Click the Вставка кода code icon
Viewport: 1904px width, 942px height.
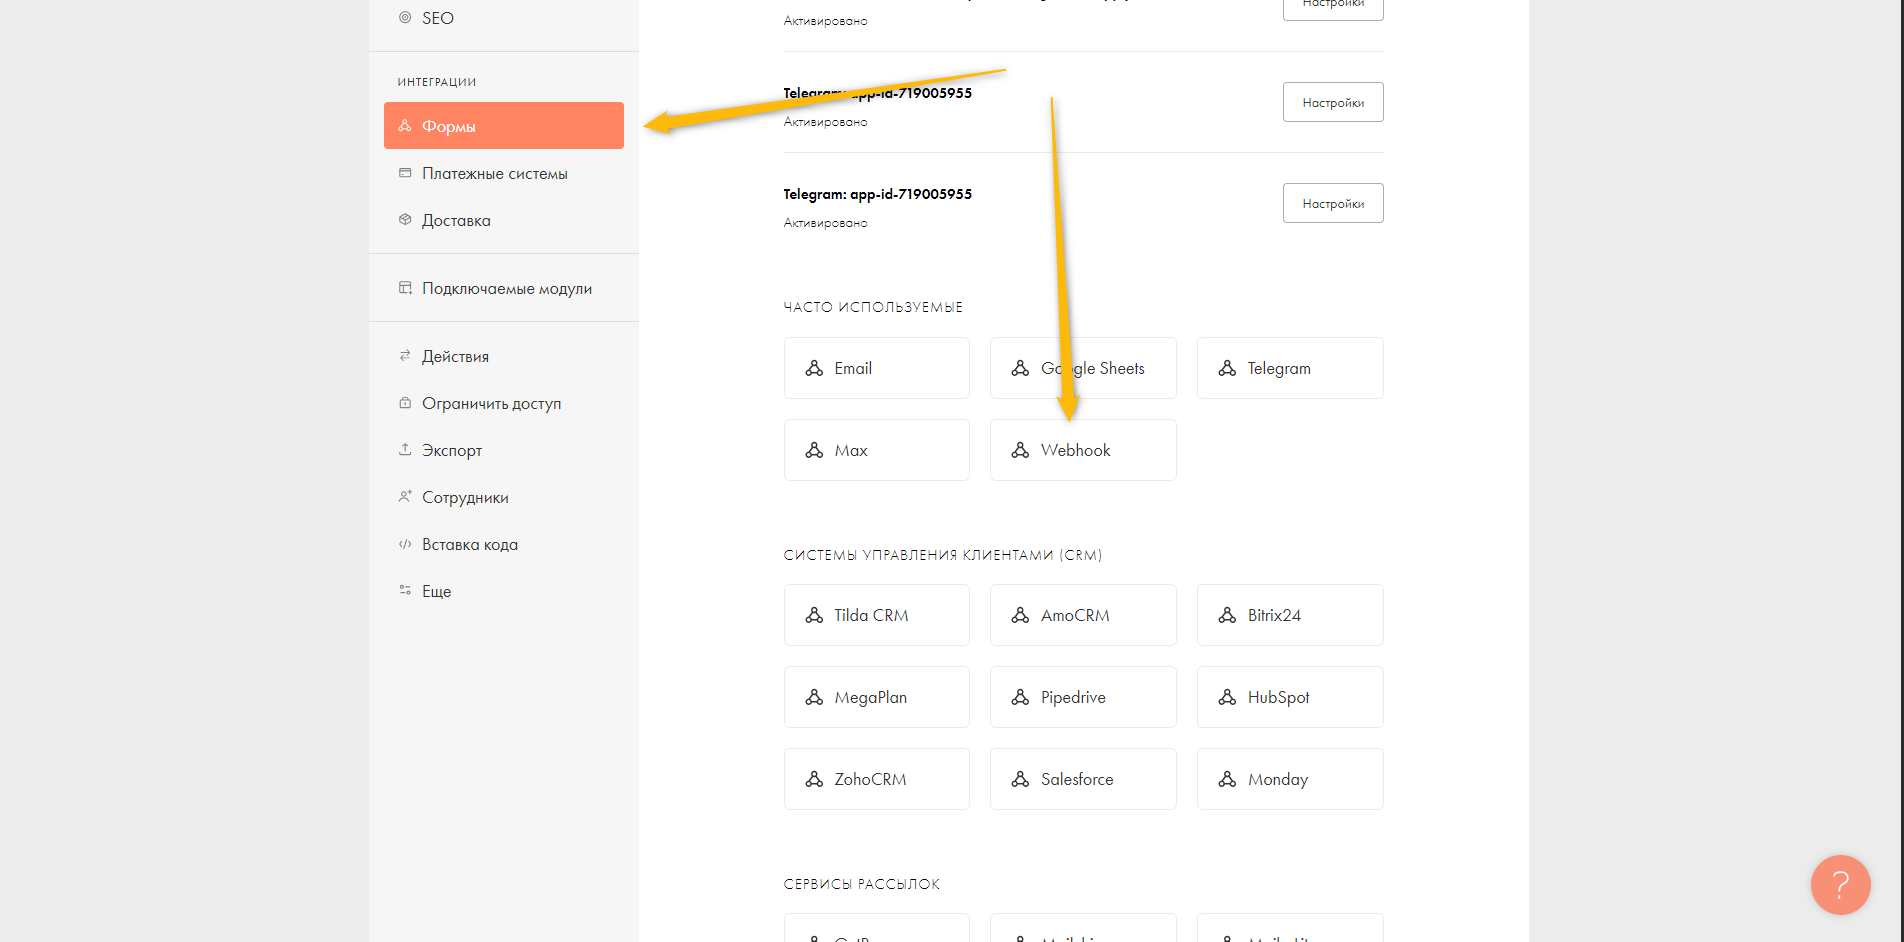pos(404,544)
